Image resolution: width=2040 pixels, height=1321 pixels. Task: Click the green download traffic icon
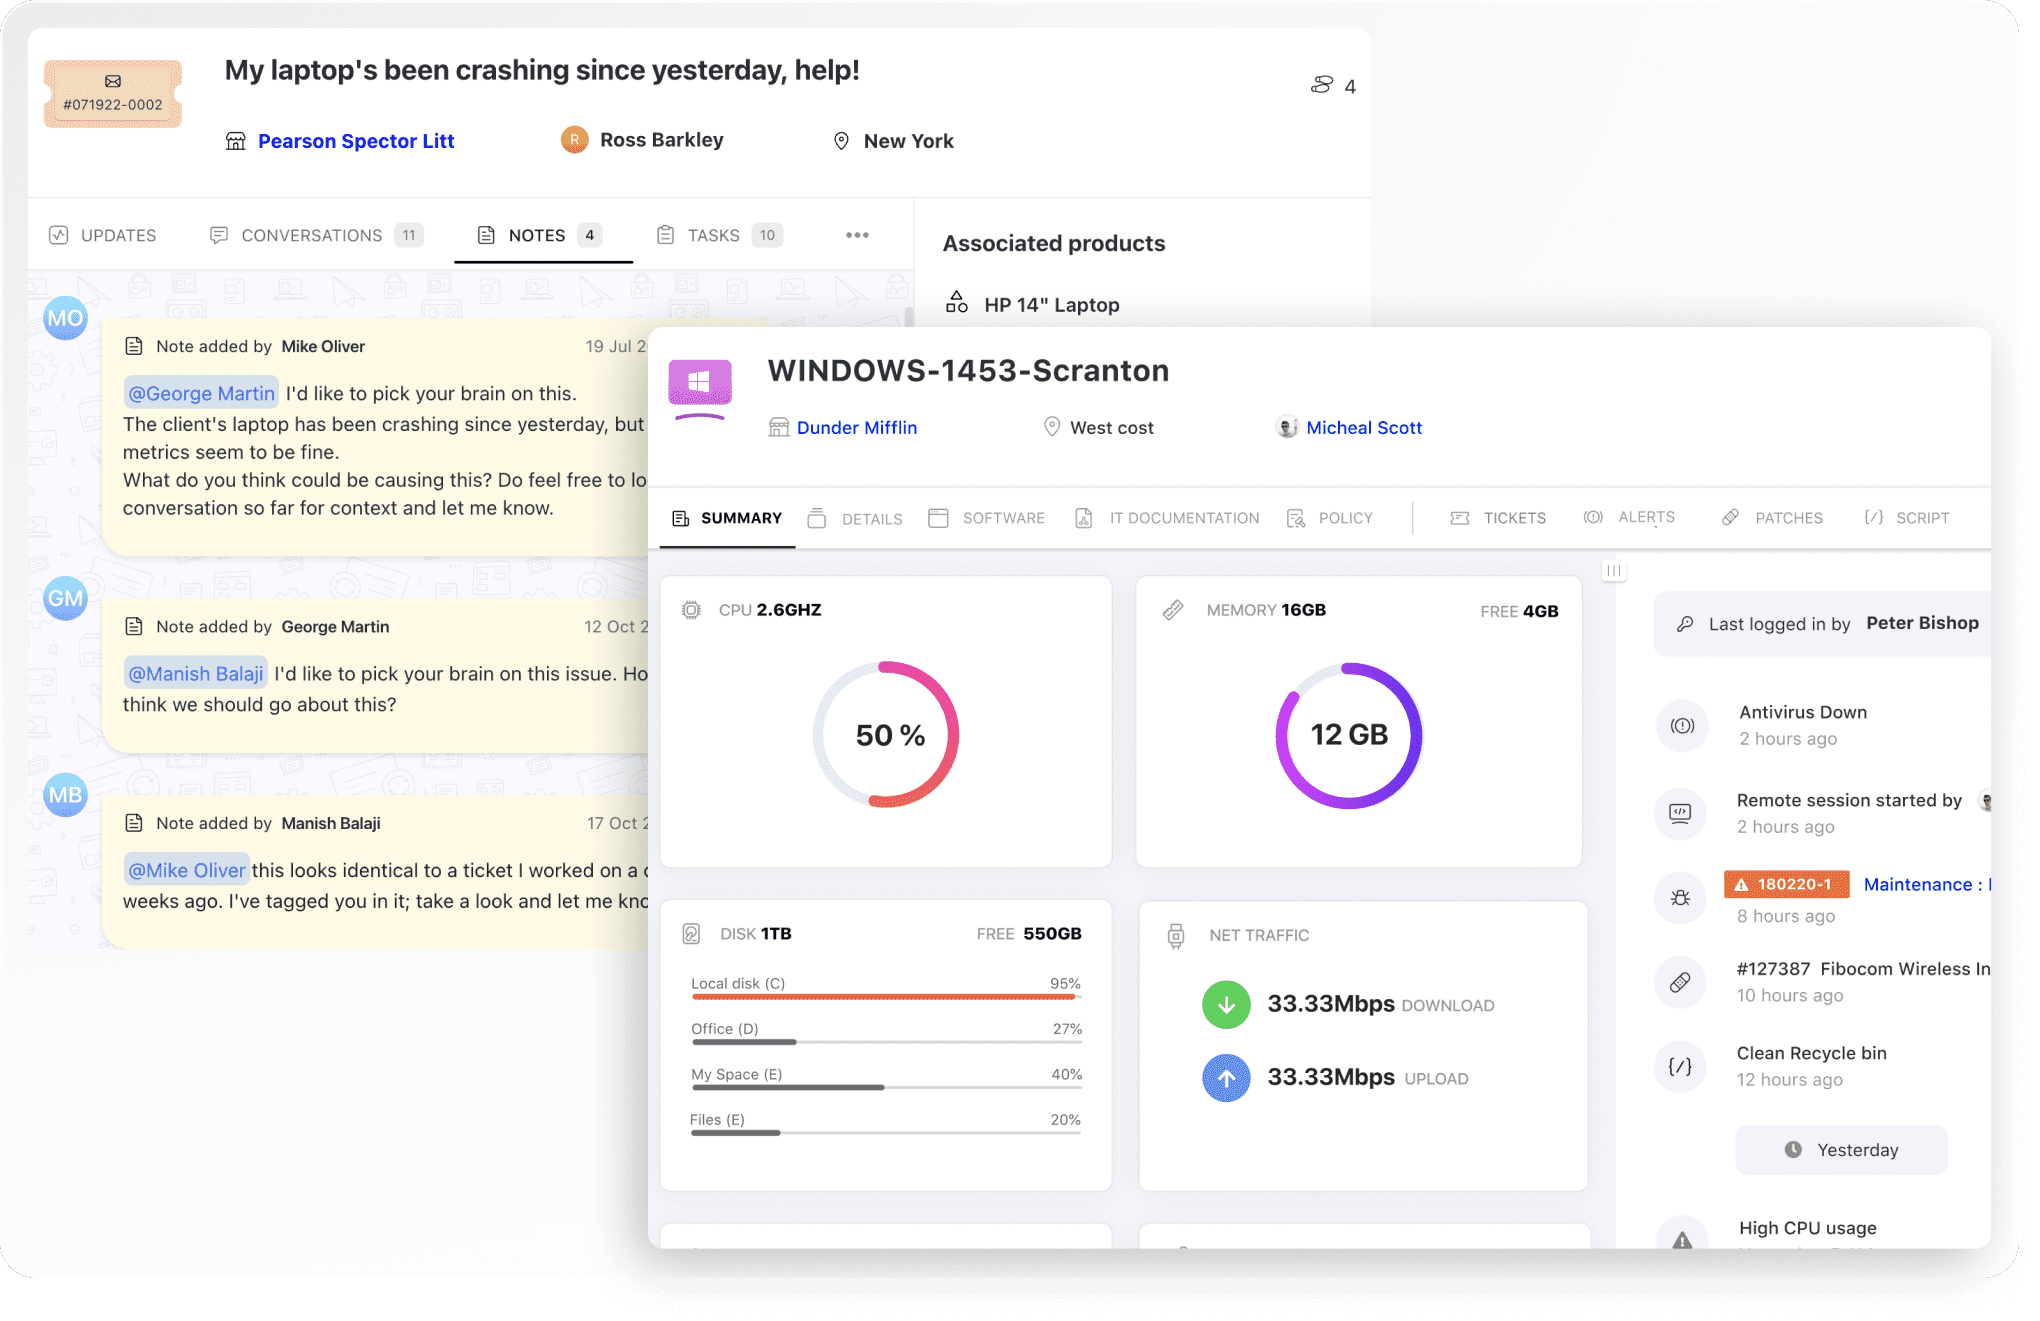1226,1004
